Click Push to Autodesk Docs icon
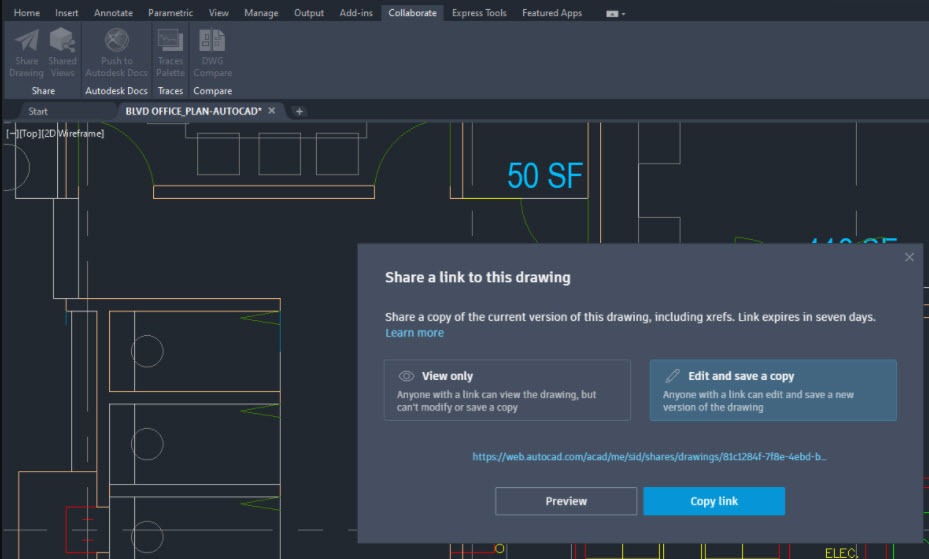The image size is (929, 559). click(117, 40)
